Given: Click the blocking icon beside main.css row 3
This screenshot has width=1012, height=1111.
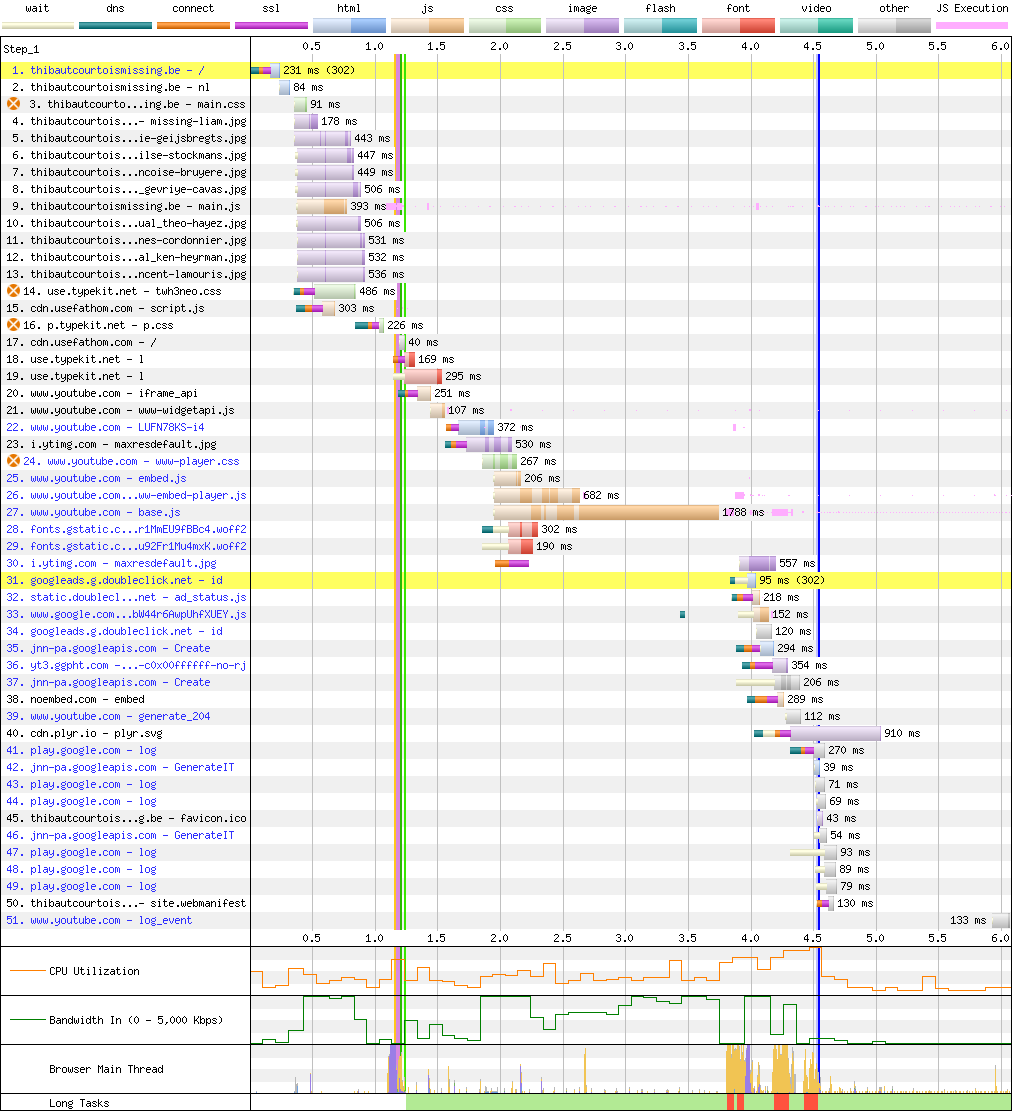Looking at the screenshot, I should coord(13,104).
